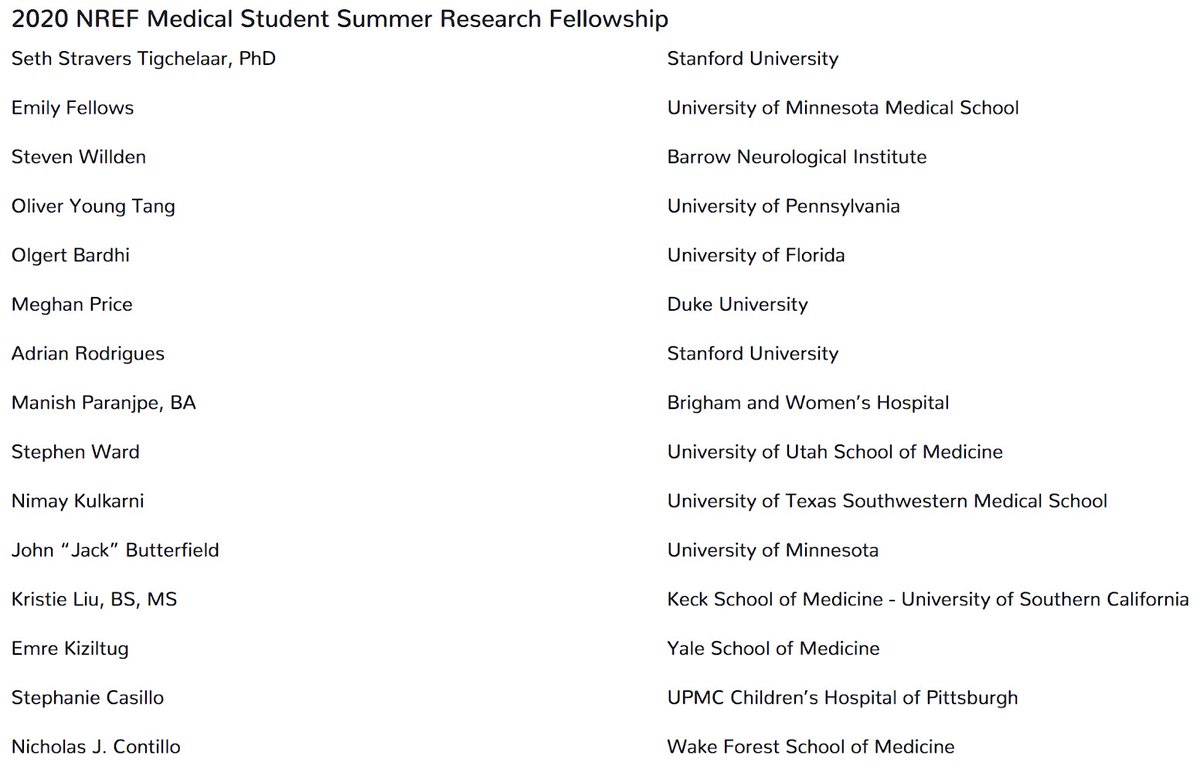Click Brigham and Women's Hospital
1200x773 pixels.
click(x=808, y=403)
